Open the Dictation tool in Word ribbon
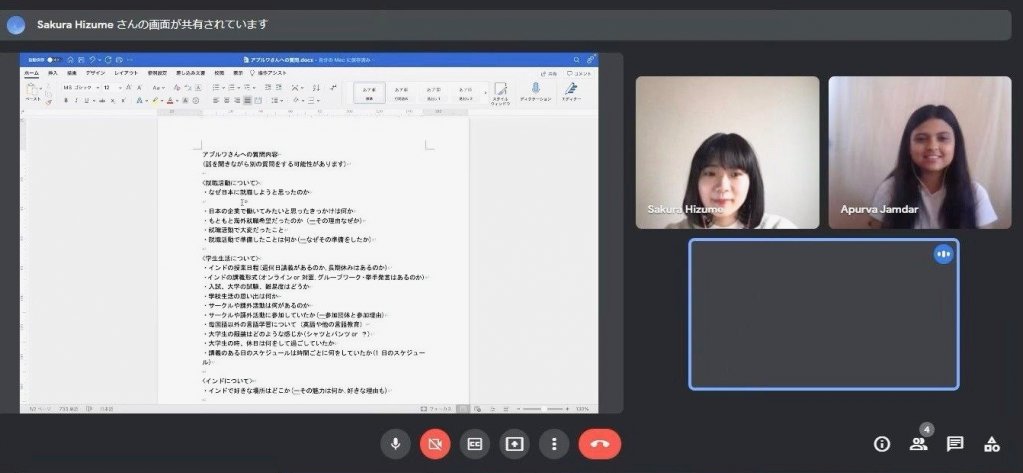1023x473 pixels. [x=535, y=92]
